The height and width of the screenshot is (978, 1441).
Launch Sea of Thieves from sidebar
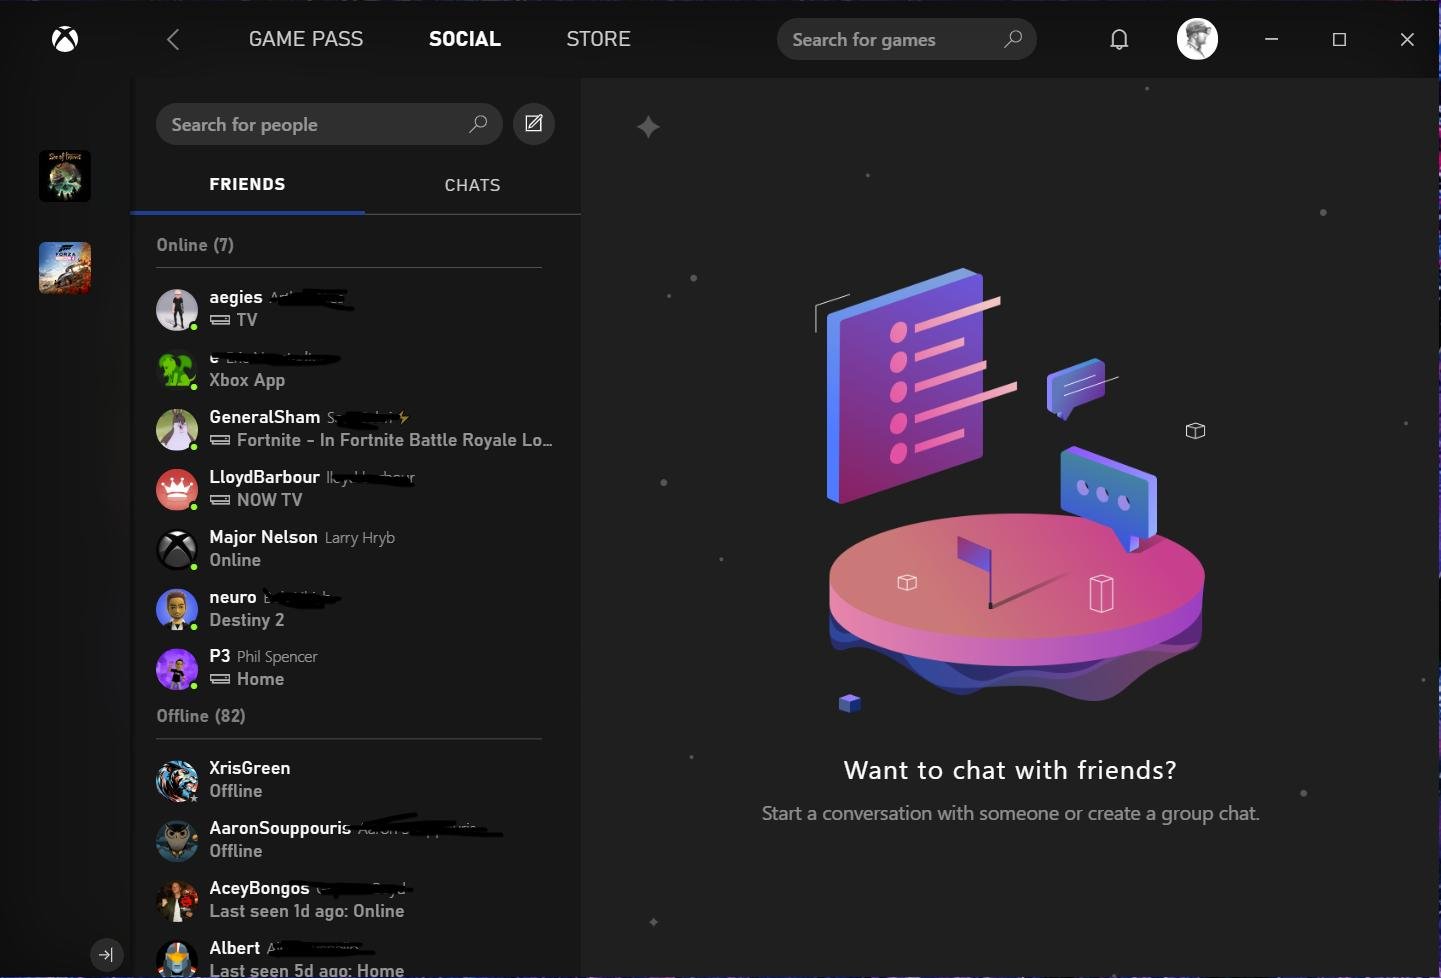click(65, 176)
